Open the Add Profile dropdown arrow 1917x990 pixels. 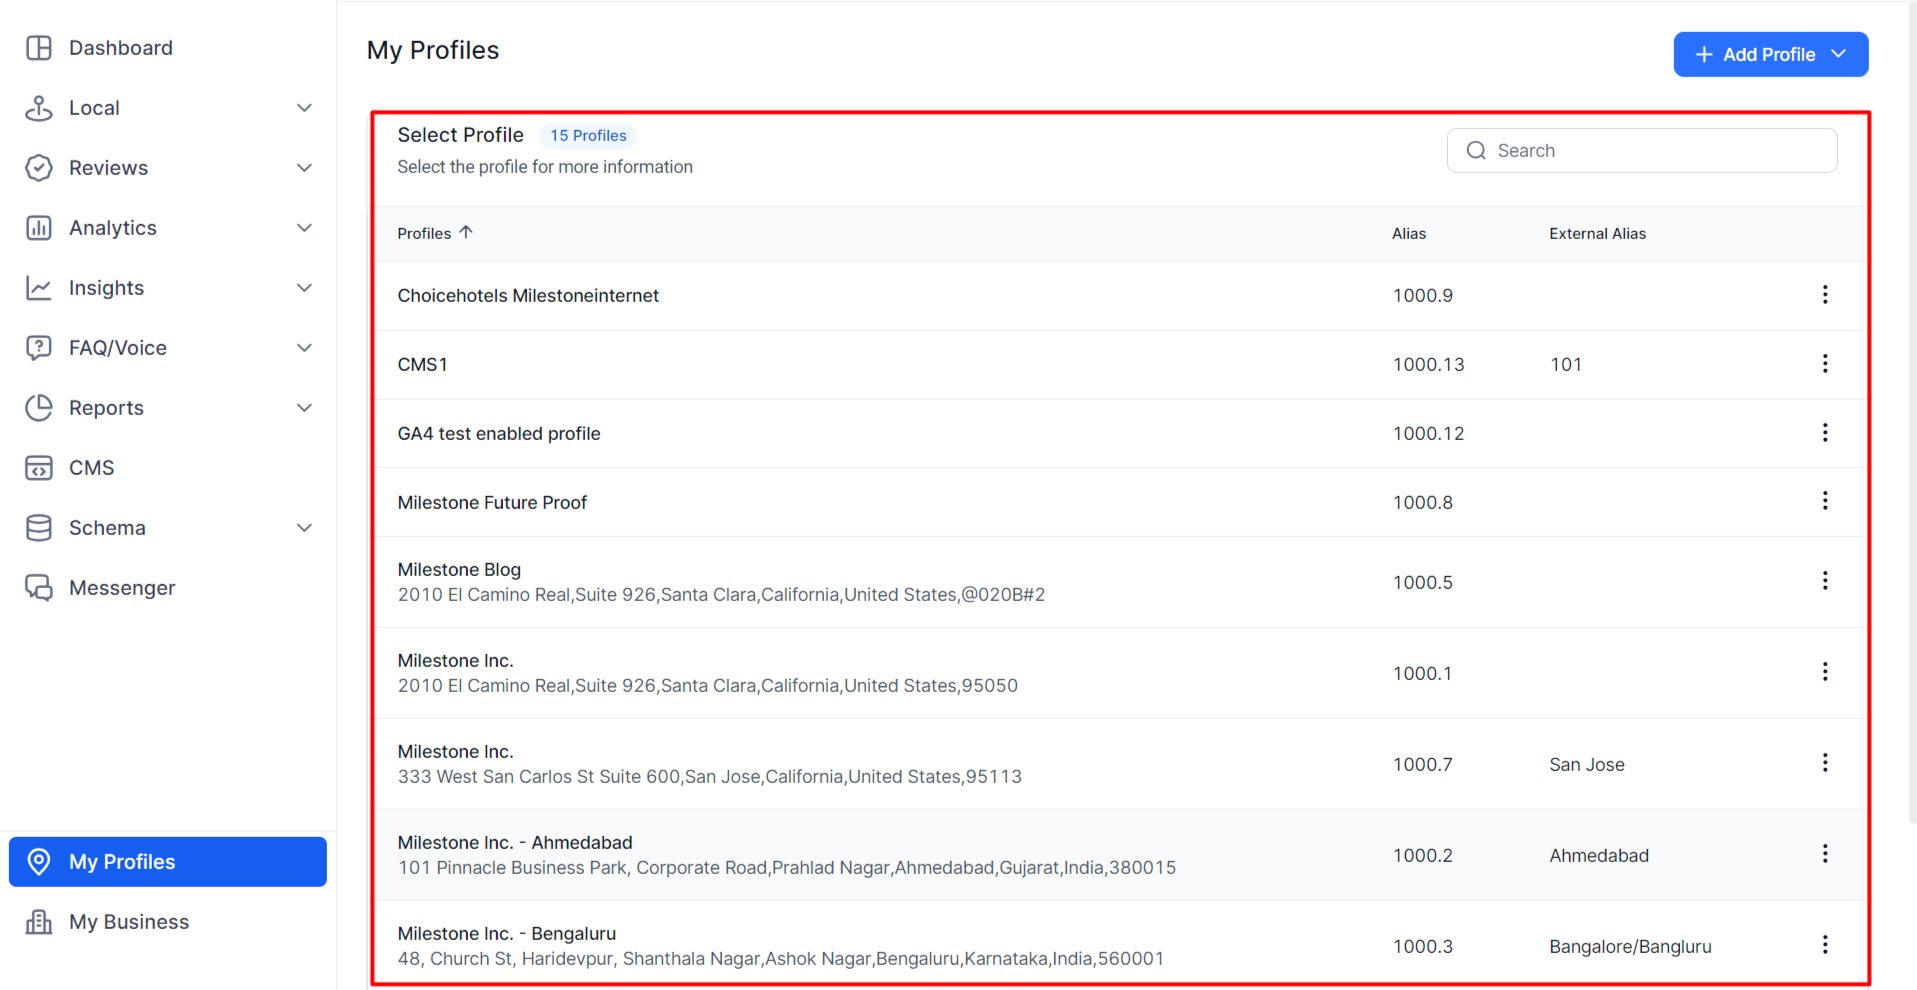pos(1838,54)
